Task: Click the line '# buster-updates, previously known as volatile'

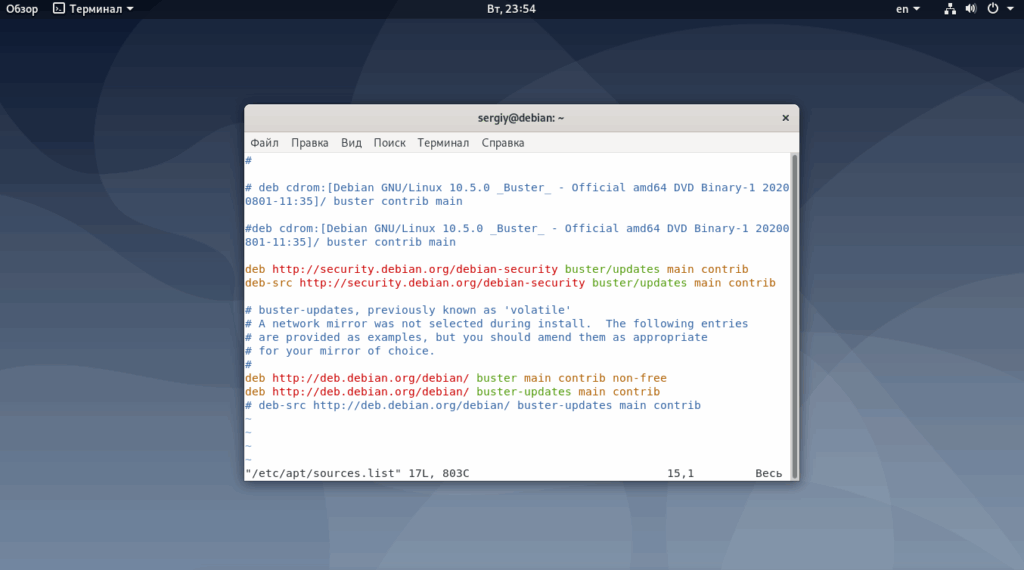Action: point(408,310)
